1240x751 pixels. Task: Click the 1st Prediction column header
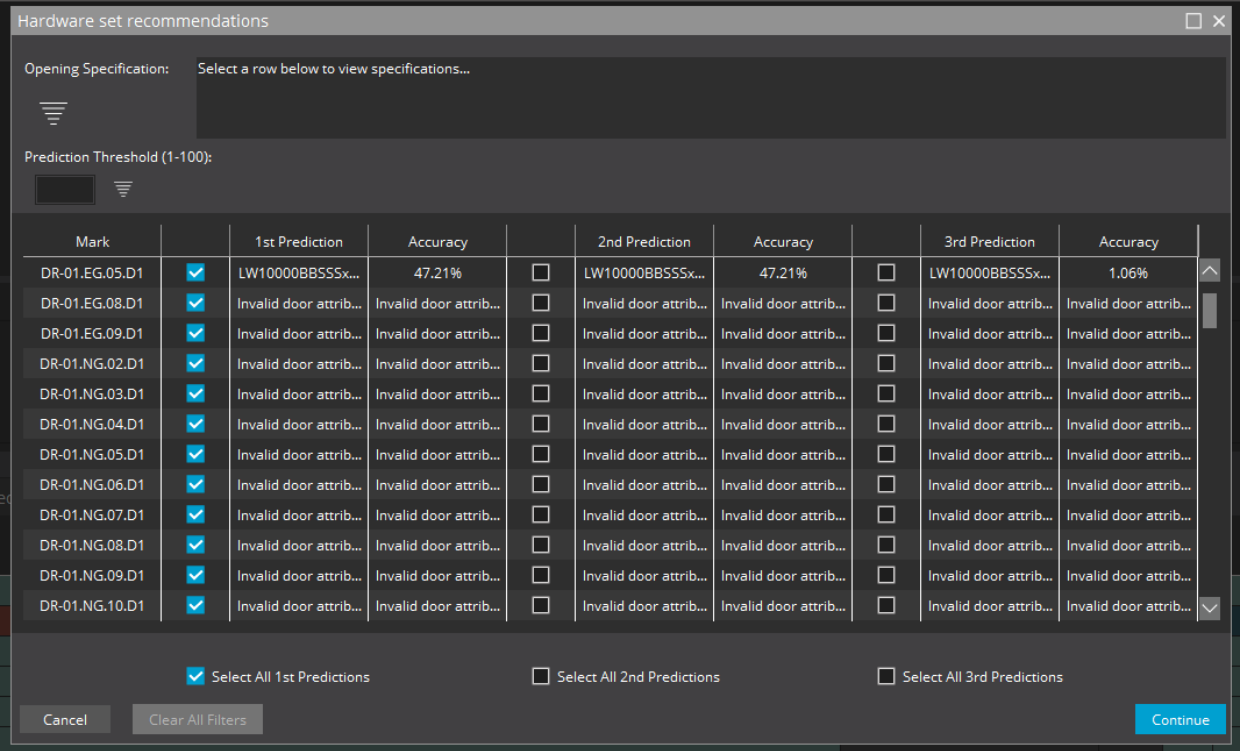299,241
